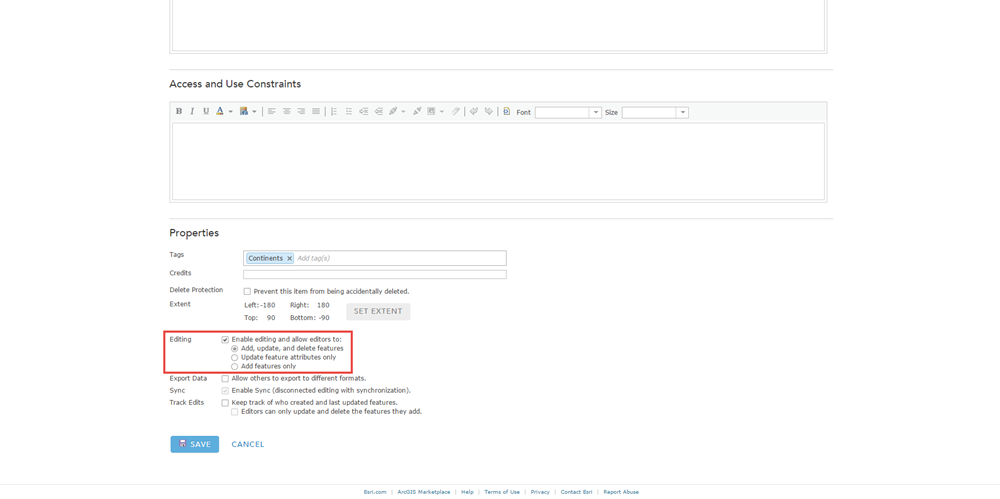Align text right in the editor
The width and height of the screenshot is (1000, 499).
click(x=301, y=111)
